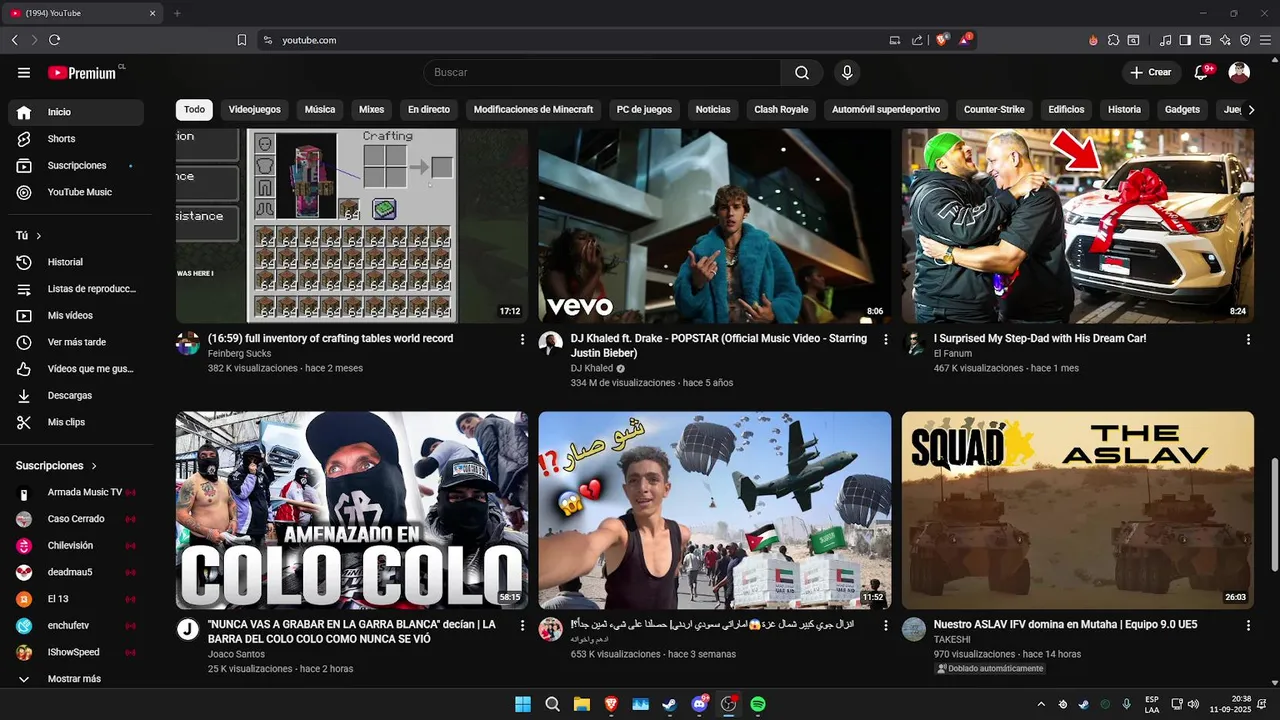Open the Brave VPN shield icon
The image size is (1280, 720).
tap(1245, 40)
